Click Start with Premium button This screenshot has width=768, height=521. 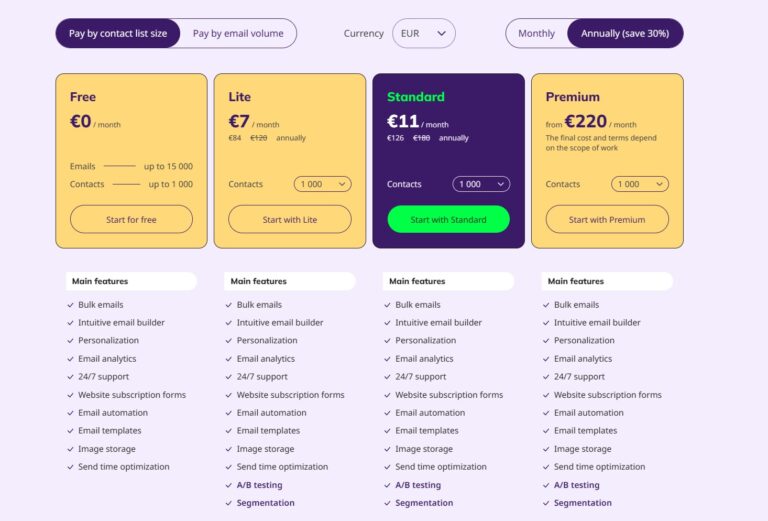pyautogui.click(x=607, y=219)
